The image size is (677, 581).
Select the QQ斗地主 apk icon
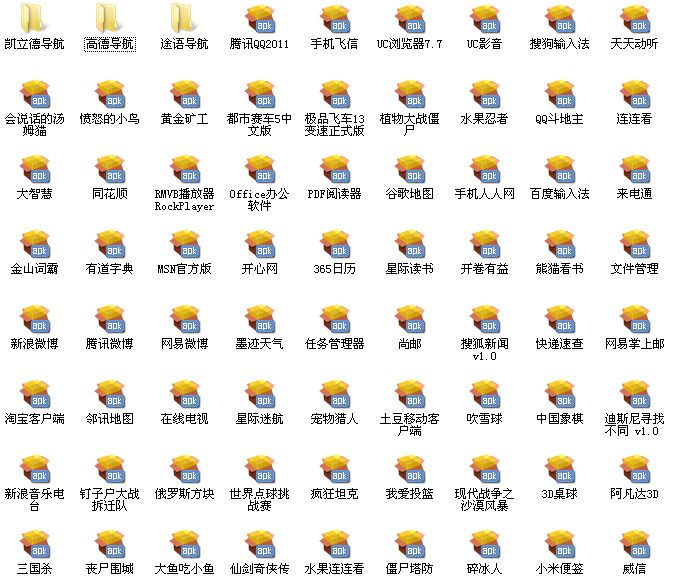click(x=560, y=94)
